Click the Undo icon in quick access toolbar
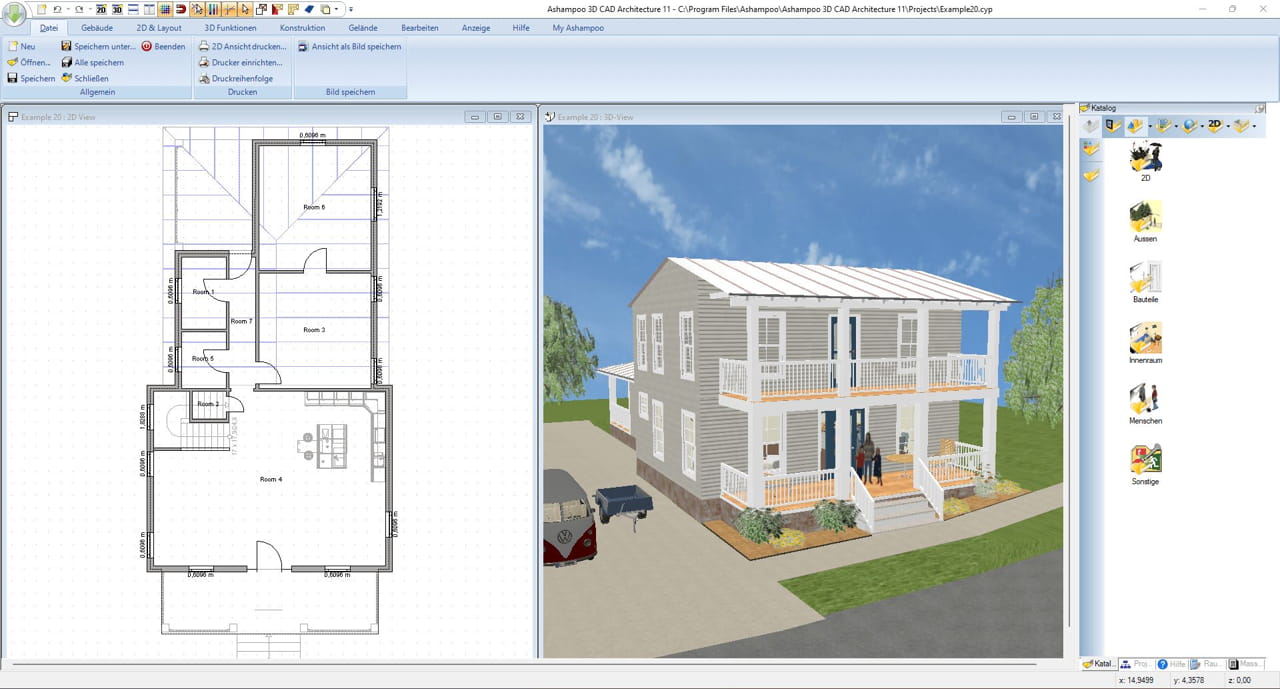The image size is (1280, 689). pos(58,8)
